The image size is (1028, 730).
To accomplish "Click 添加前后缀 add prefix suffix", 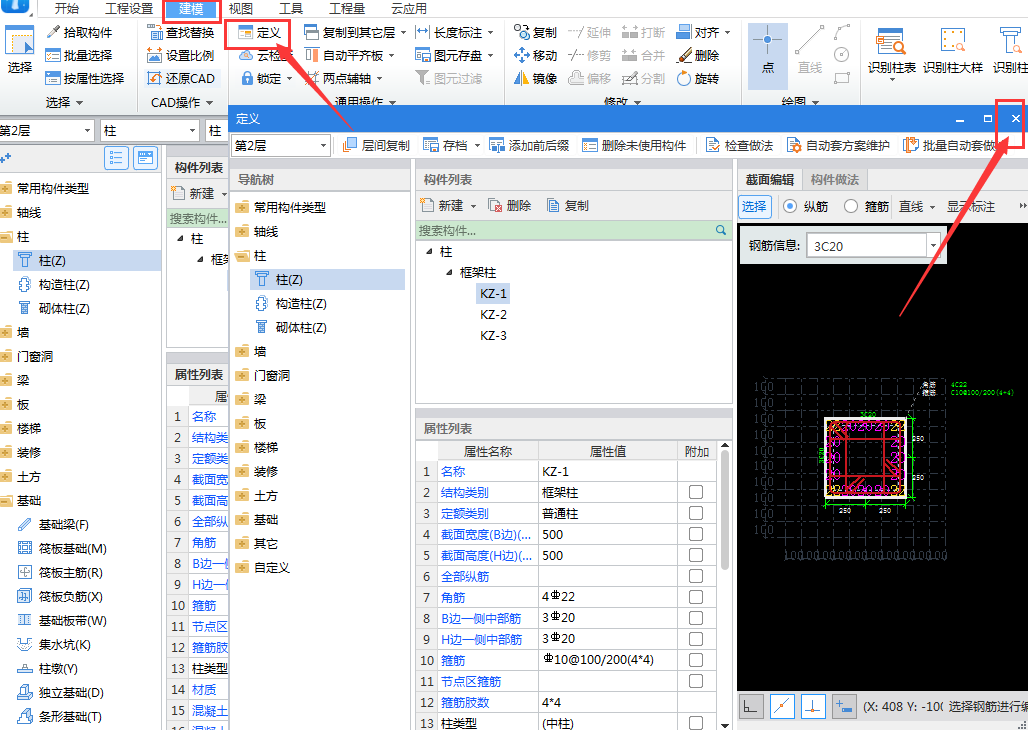I will [529, 145].
